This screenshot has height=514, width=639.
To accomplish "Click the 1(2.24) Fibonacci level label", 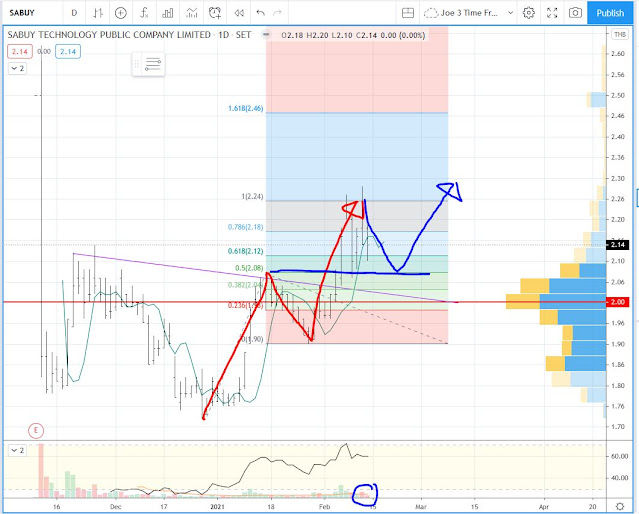I will tap(252, 196).
